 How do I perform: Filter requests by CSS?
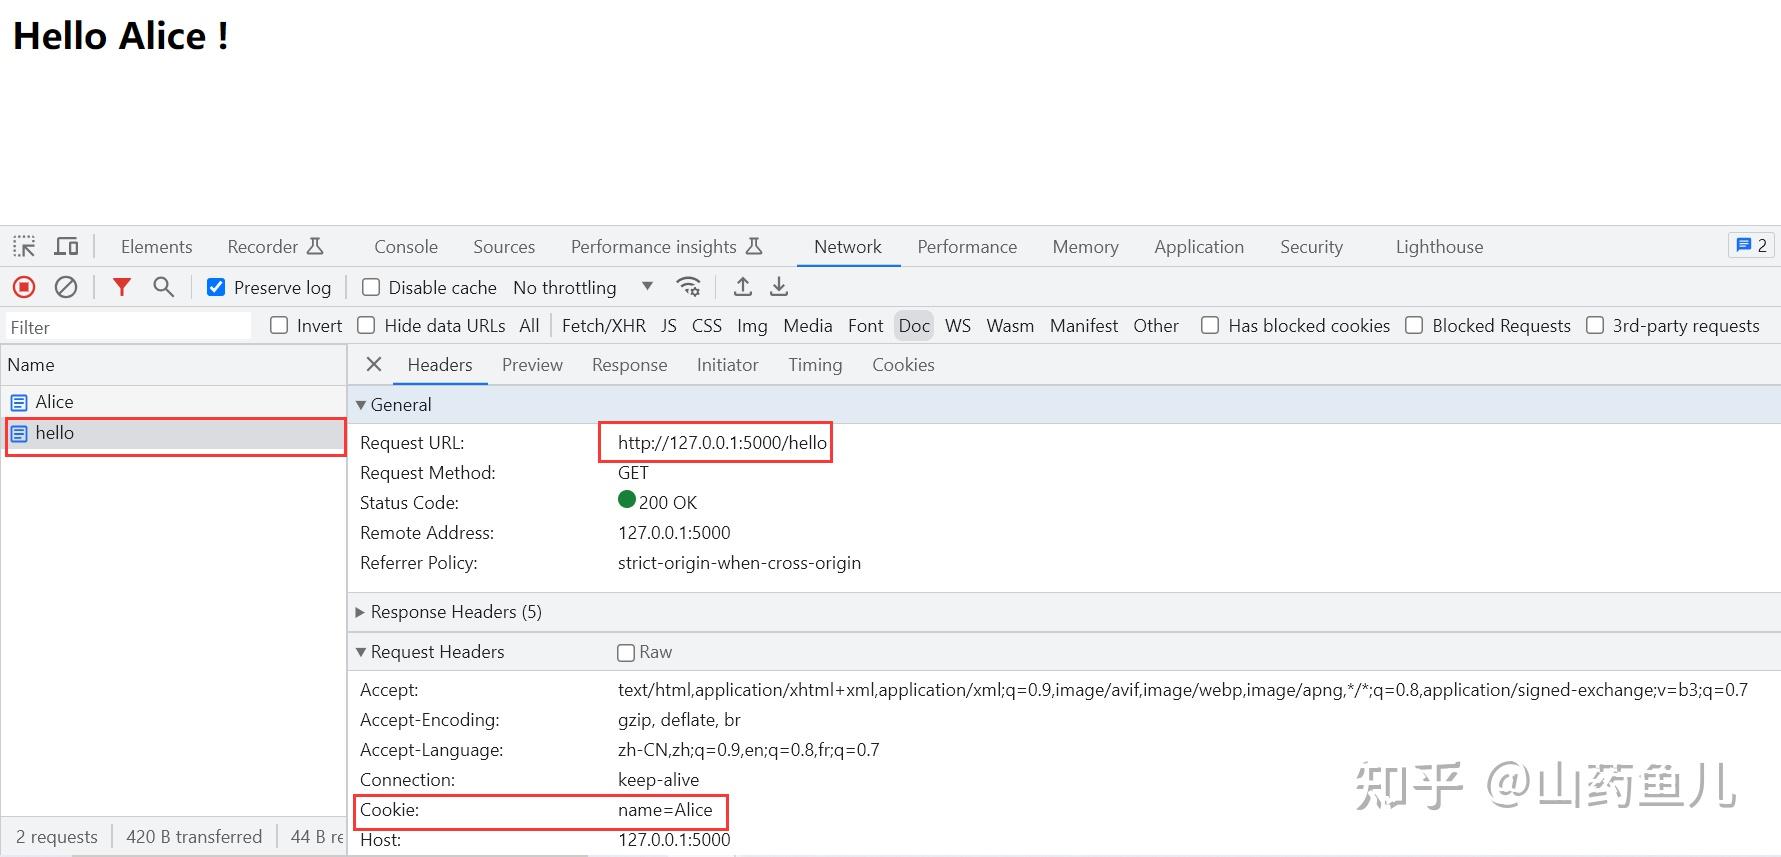707,326
